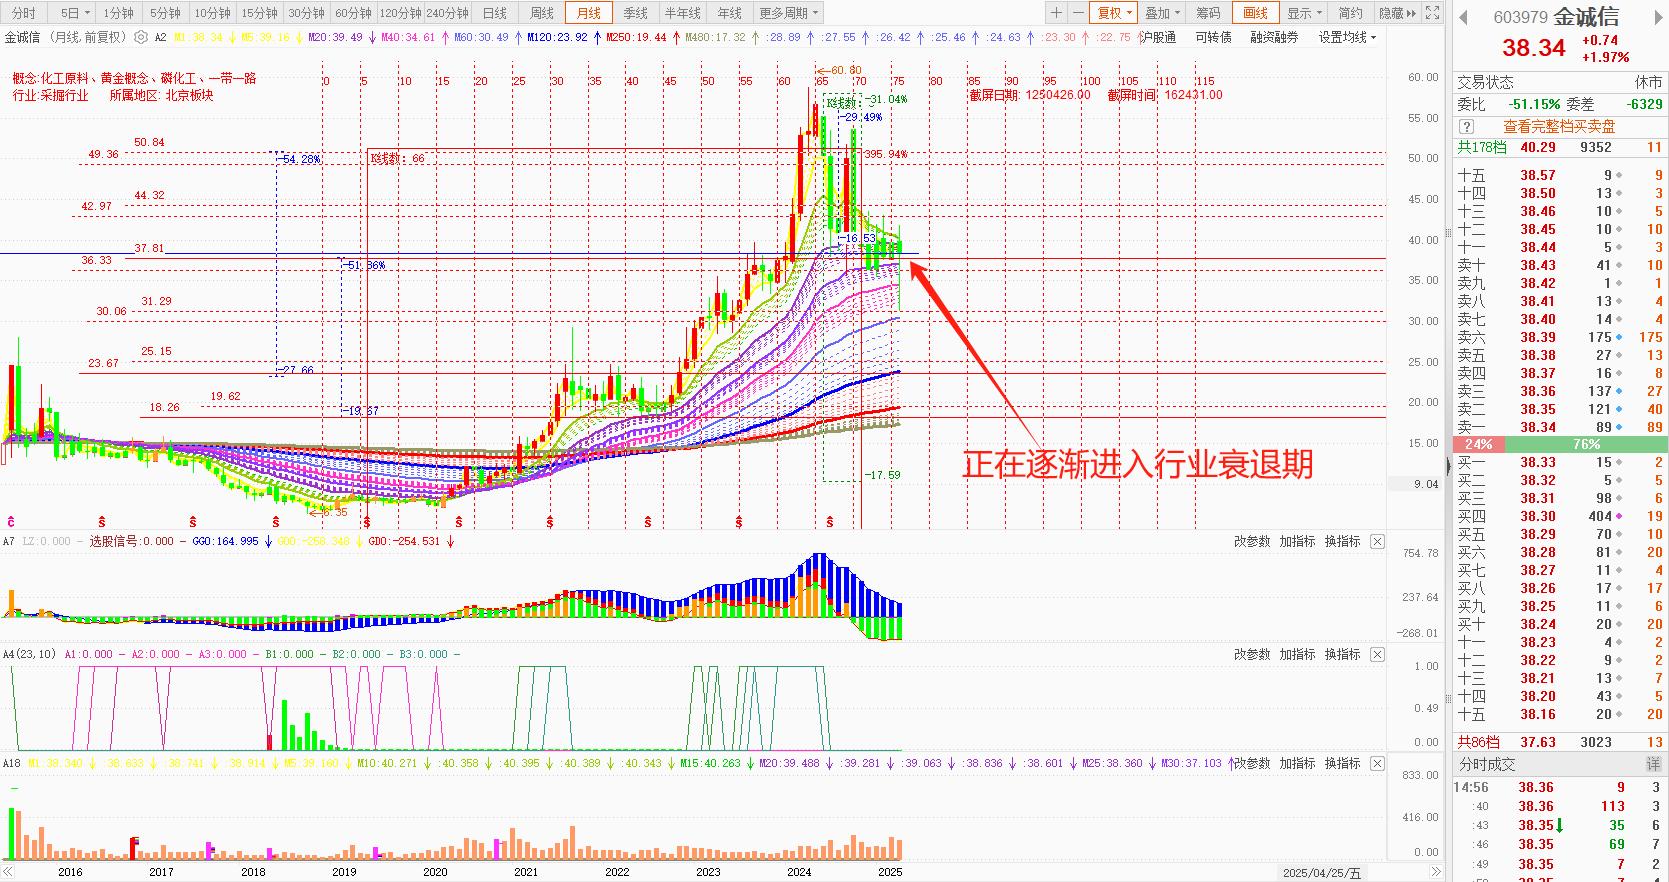Viewport: 1669px width, 882px height.
Task: Click 加指标 in the A18 panel
Action: (x=1298, y=763)
